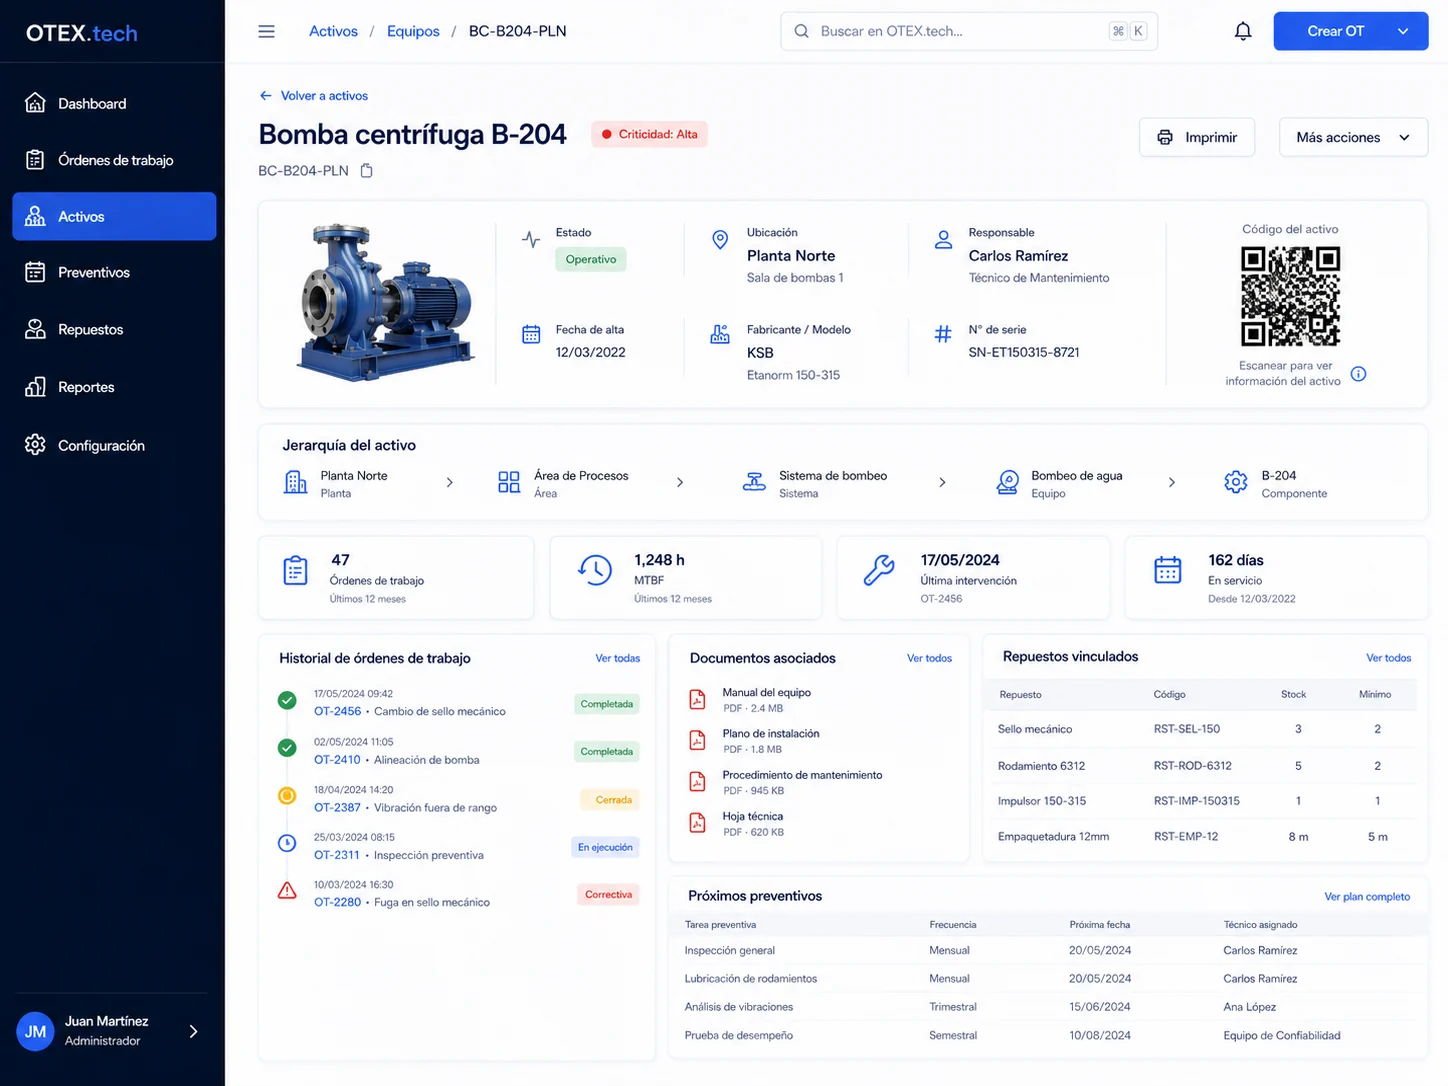Click the Criticidad: Alta badge
1448x1086 pixels.
click(x=649, y=134)
